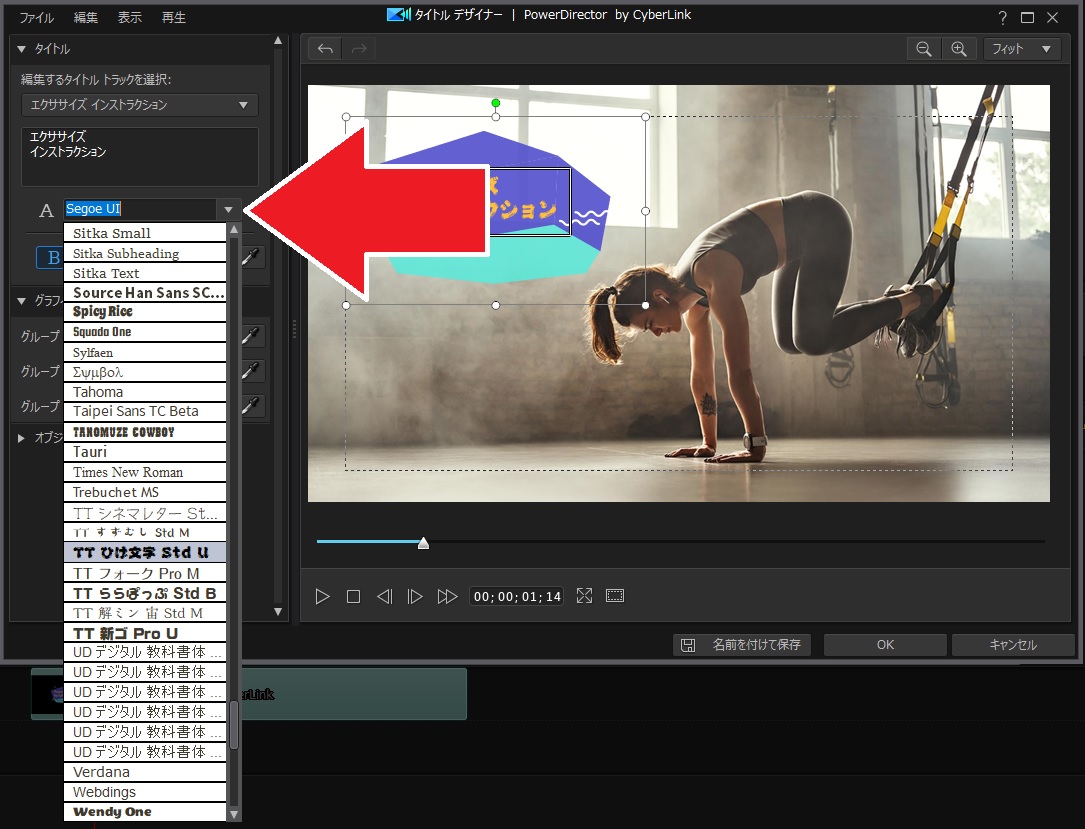
Task: Click the title text edit box
Action: pos(139,157)
